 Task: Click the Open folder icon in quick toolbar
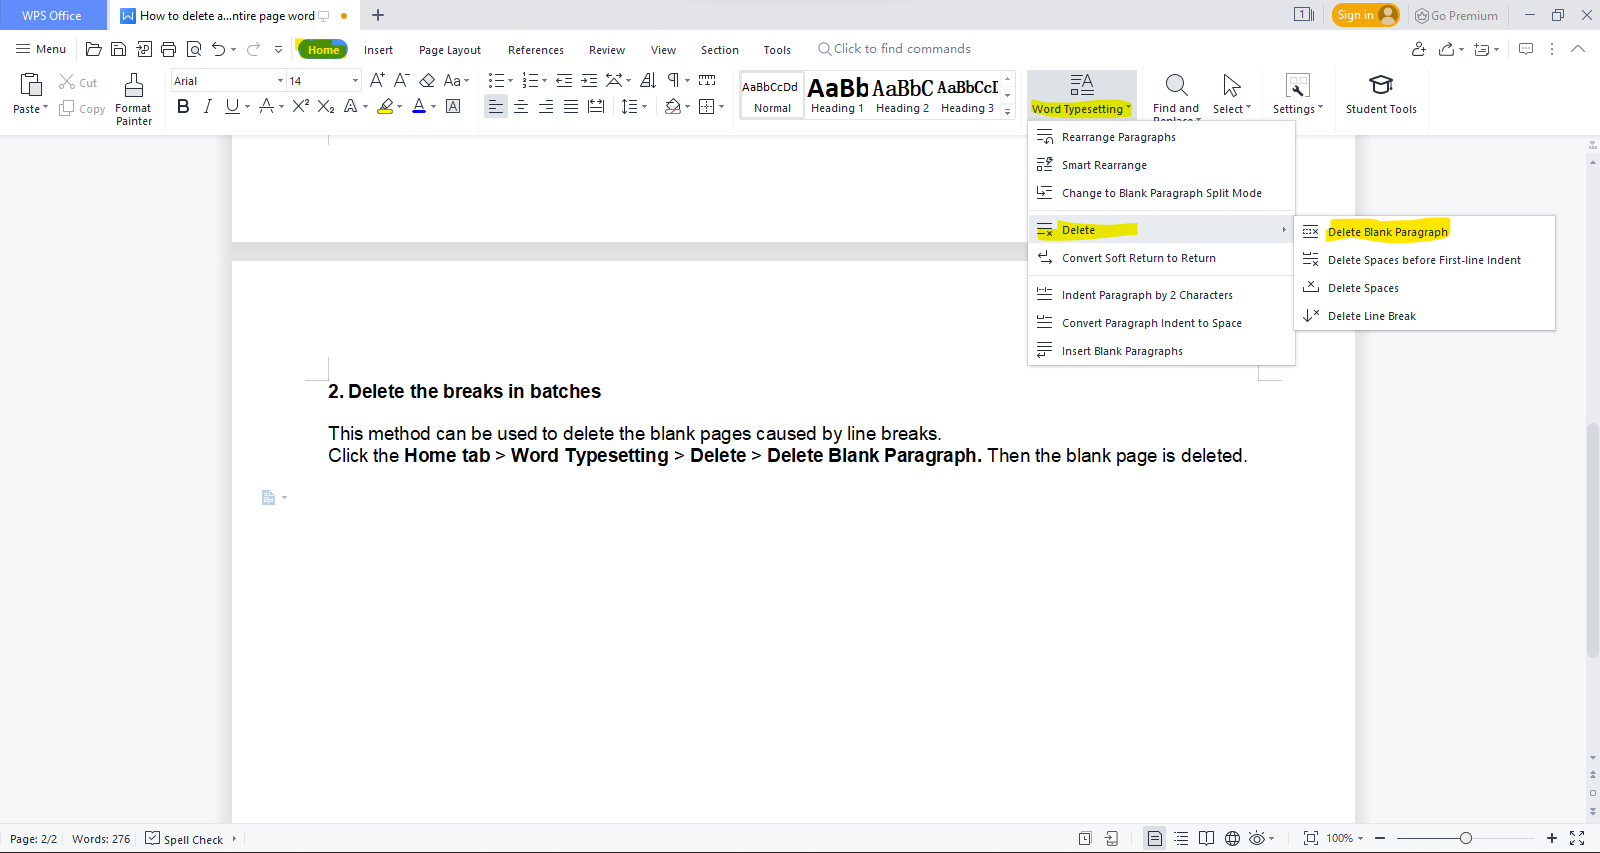click(94, 49)
